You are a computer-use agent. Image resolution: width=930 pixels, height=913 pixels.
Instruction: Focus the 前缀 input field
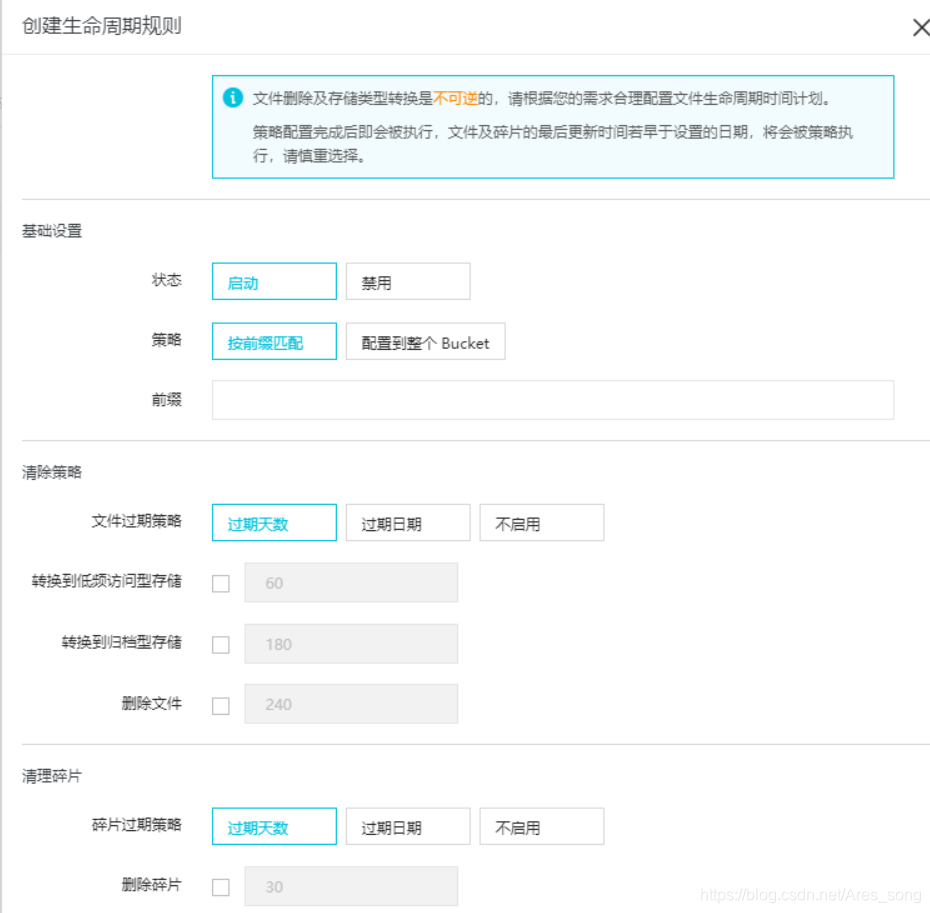tap(553, 400)
